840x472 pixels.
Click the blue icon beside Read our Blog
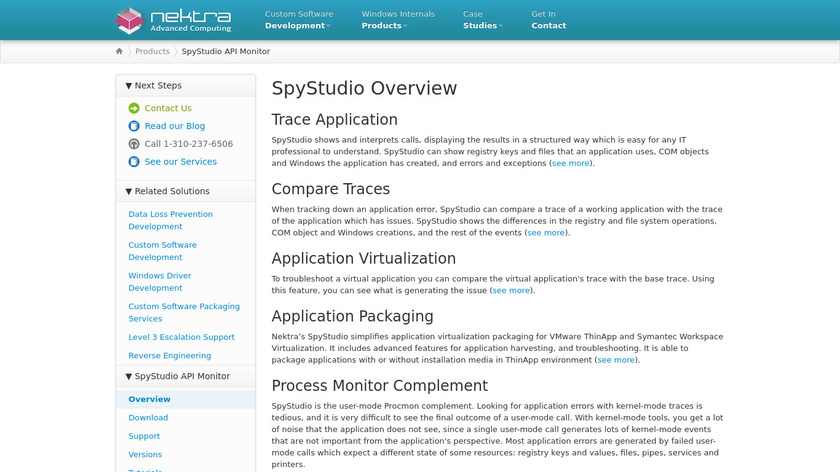(134, 126)
